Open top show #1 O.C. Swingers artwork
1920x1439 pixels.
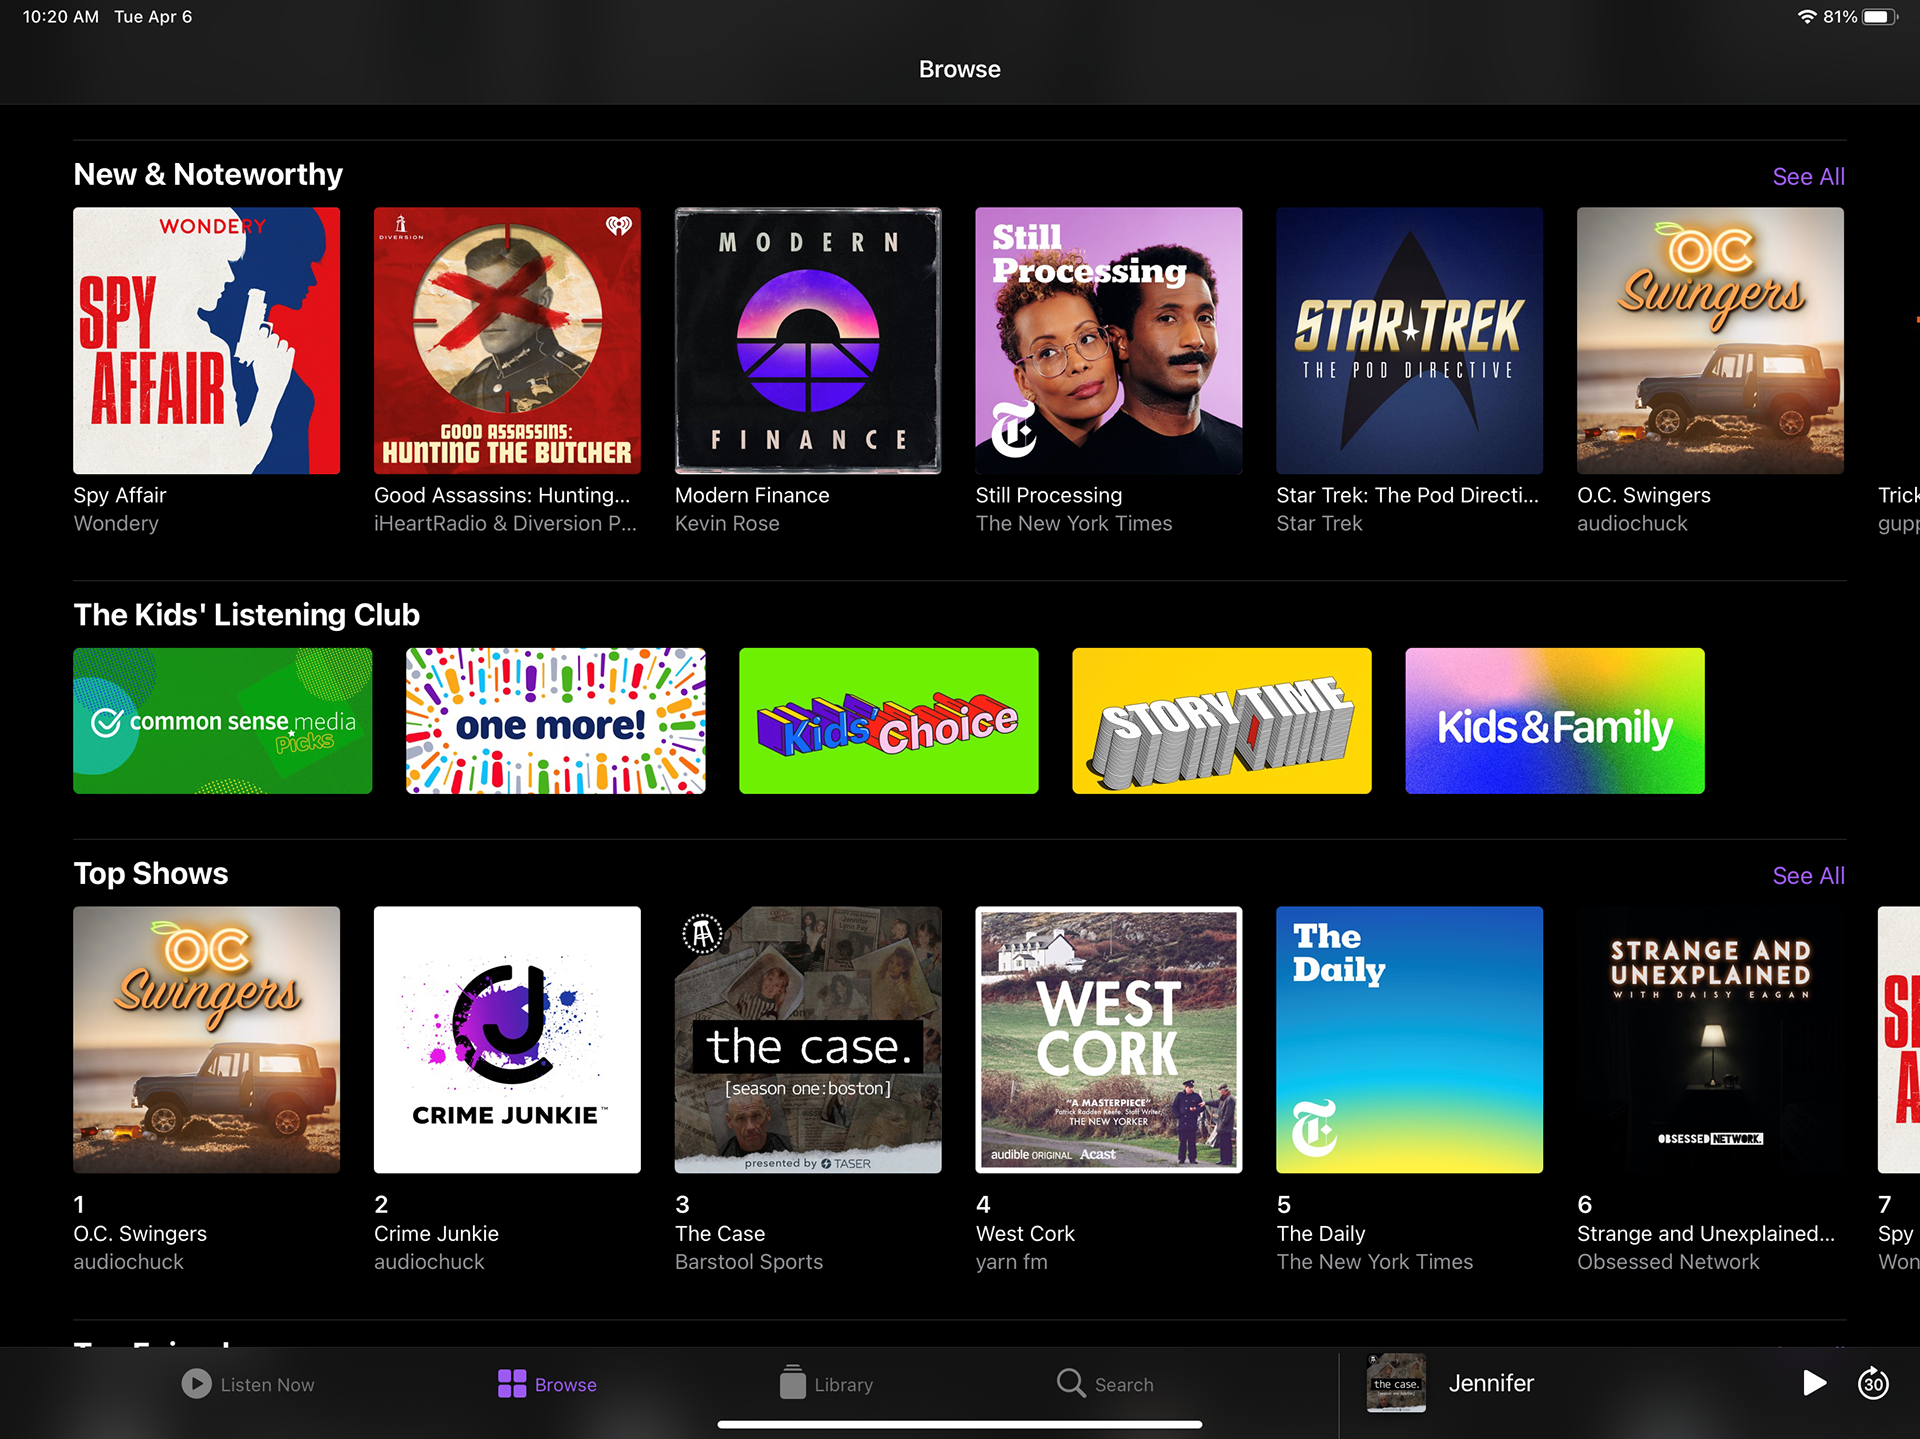coord(206,1039)
